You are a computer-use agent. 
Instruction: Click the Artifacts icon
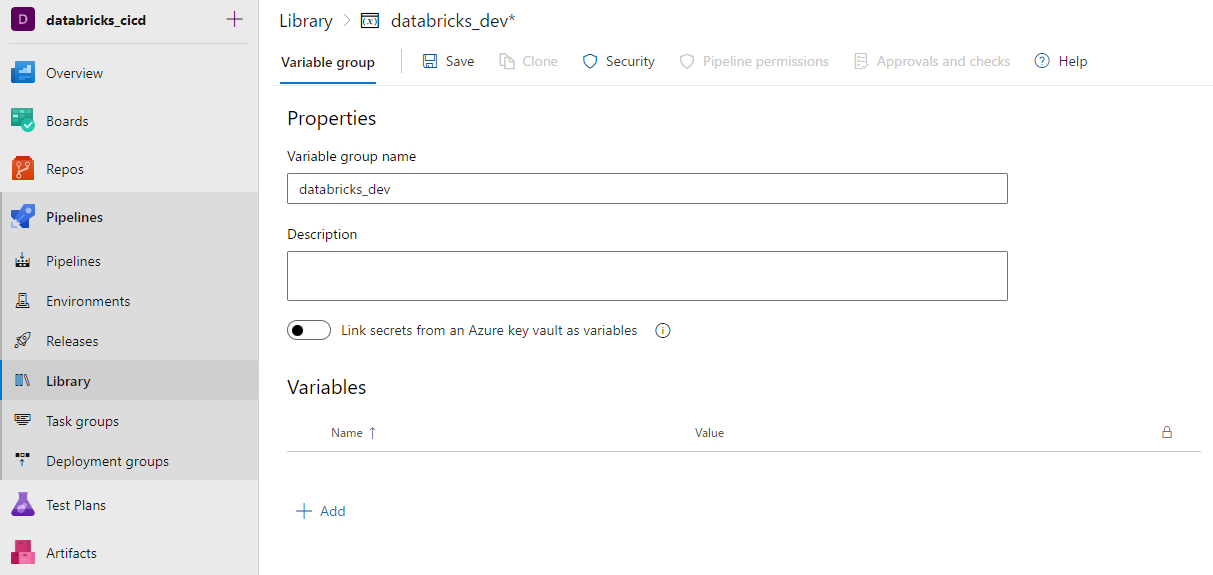coord(23,553)
